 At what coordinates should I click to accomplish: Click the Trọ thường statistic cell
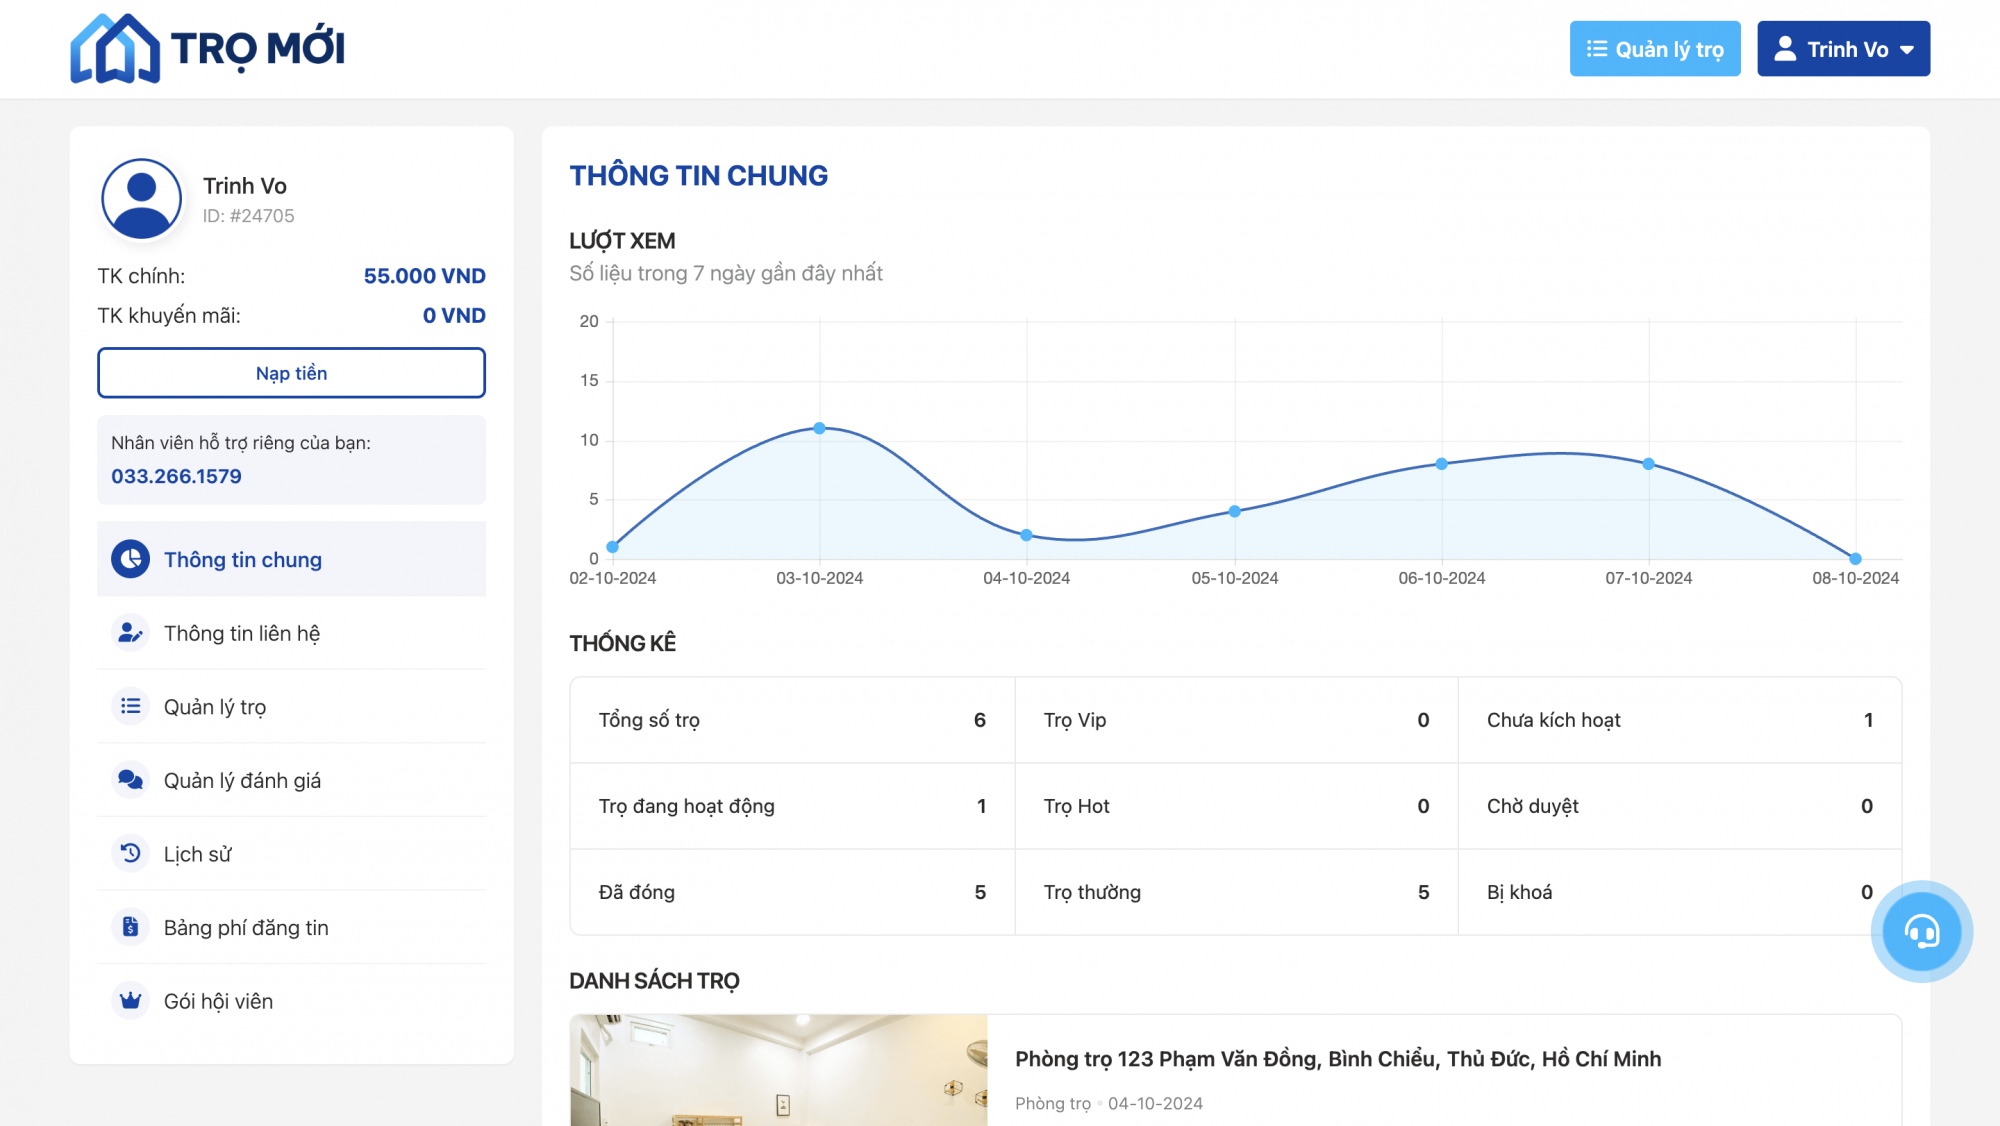(x=1236, y=892)
